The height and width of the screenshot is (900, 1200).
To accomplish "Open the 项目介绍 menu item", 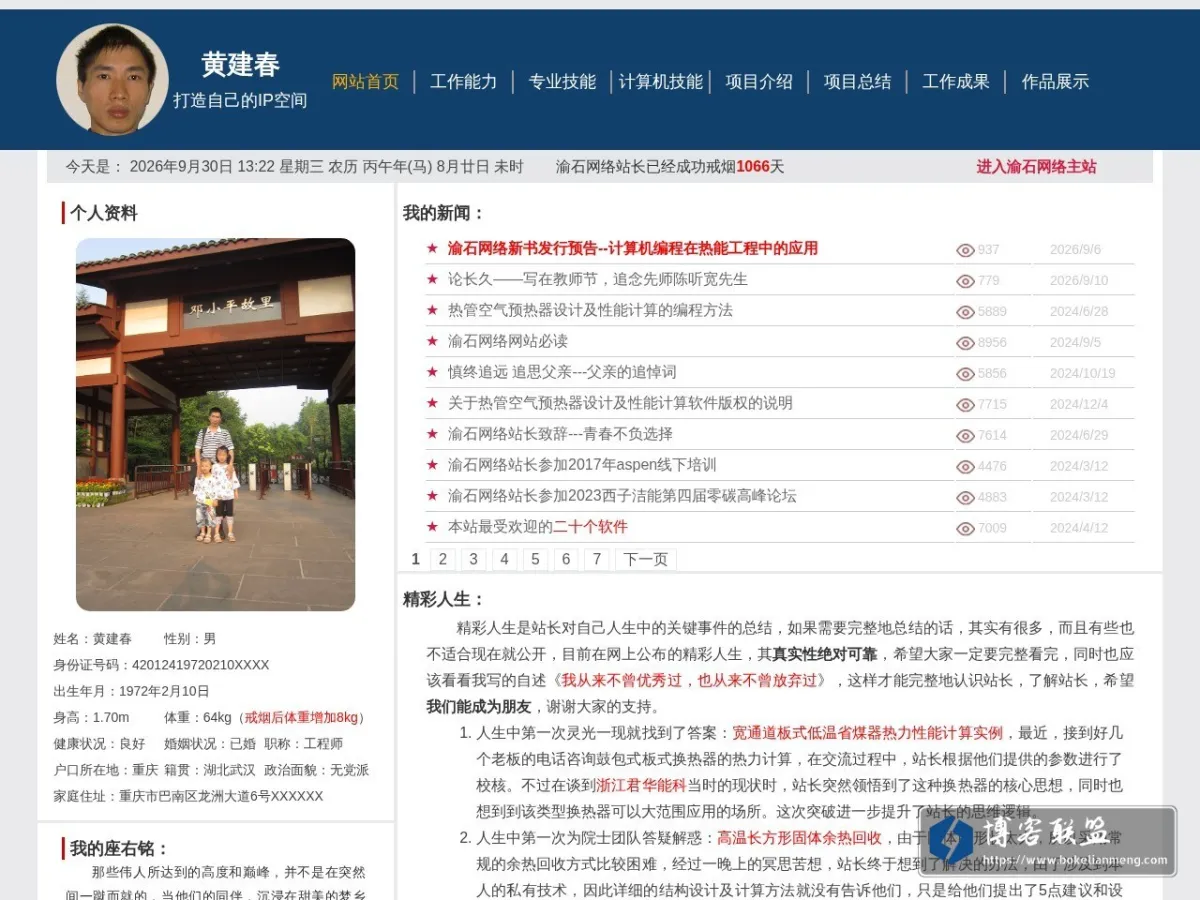I will (759, 82).
